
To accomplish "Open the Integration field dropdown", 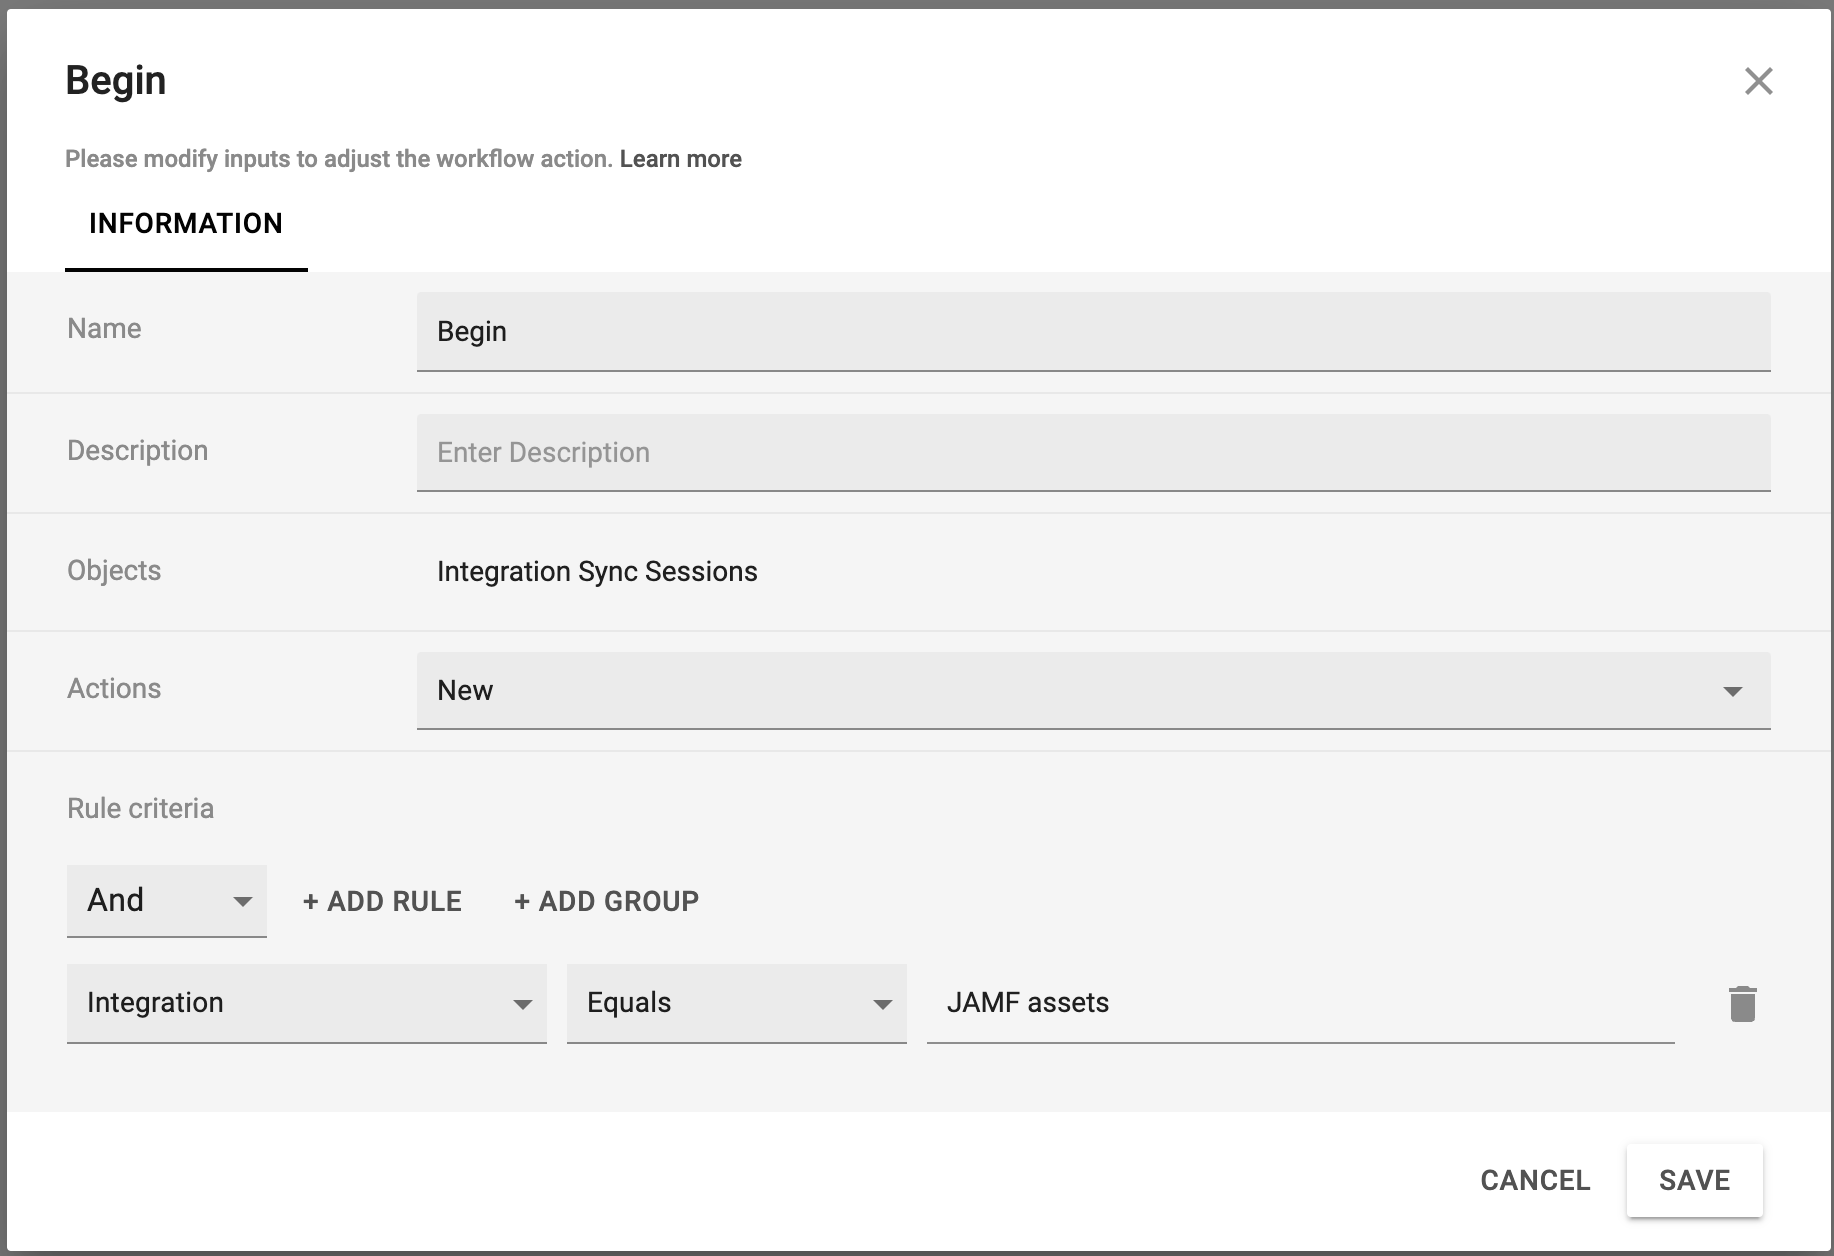I will tap(306, 1003).
